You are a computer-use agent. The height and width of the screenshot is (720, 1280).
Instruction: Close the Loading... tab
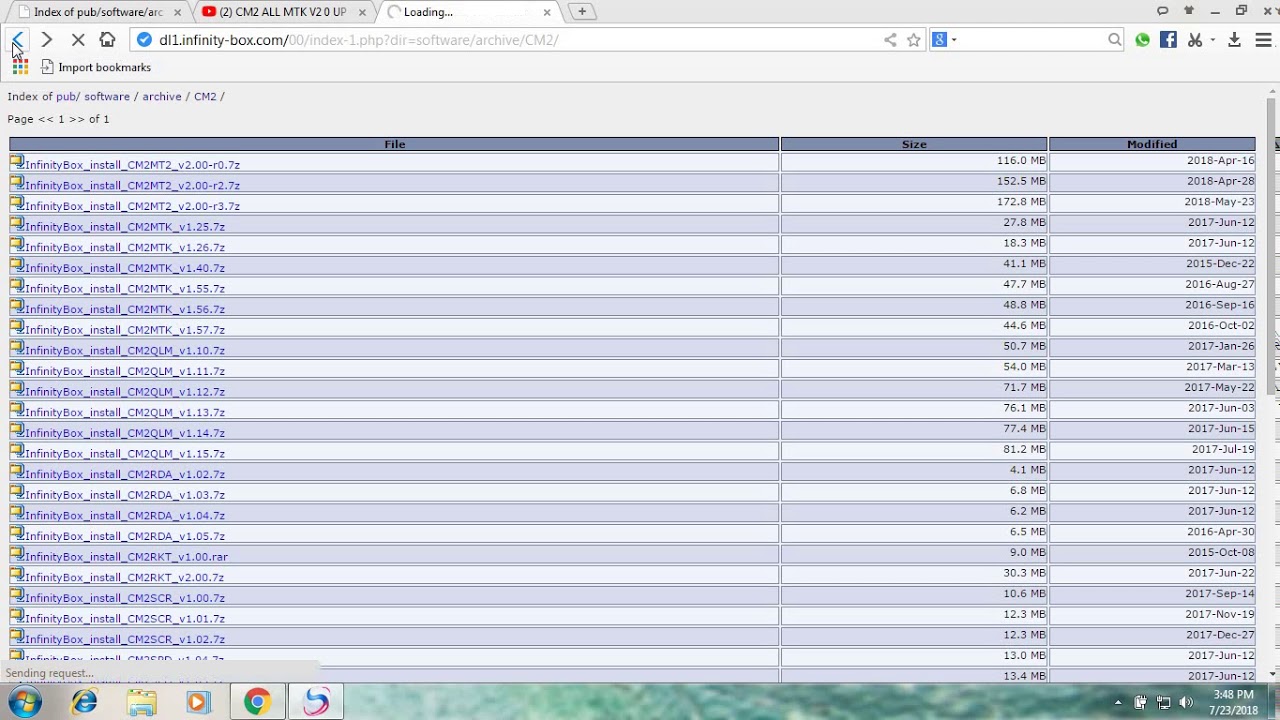pos(547,12)
